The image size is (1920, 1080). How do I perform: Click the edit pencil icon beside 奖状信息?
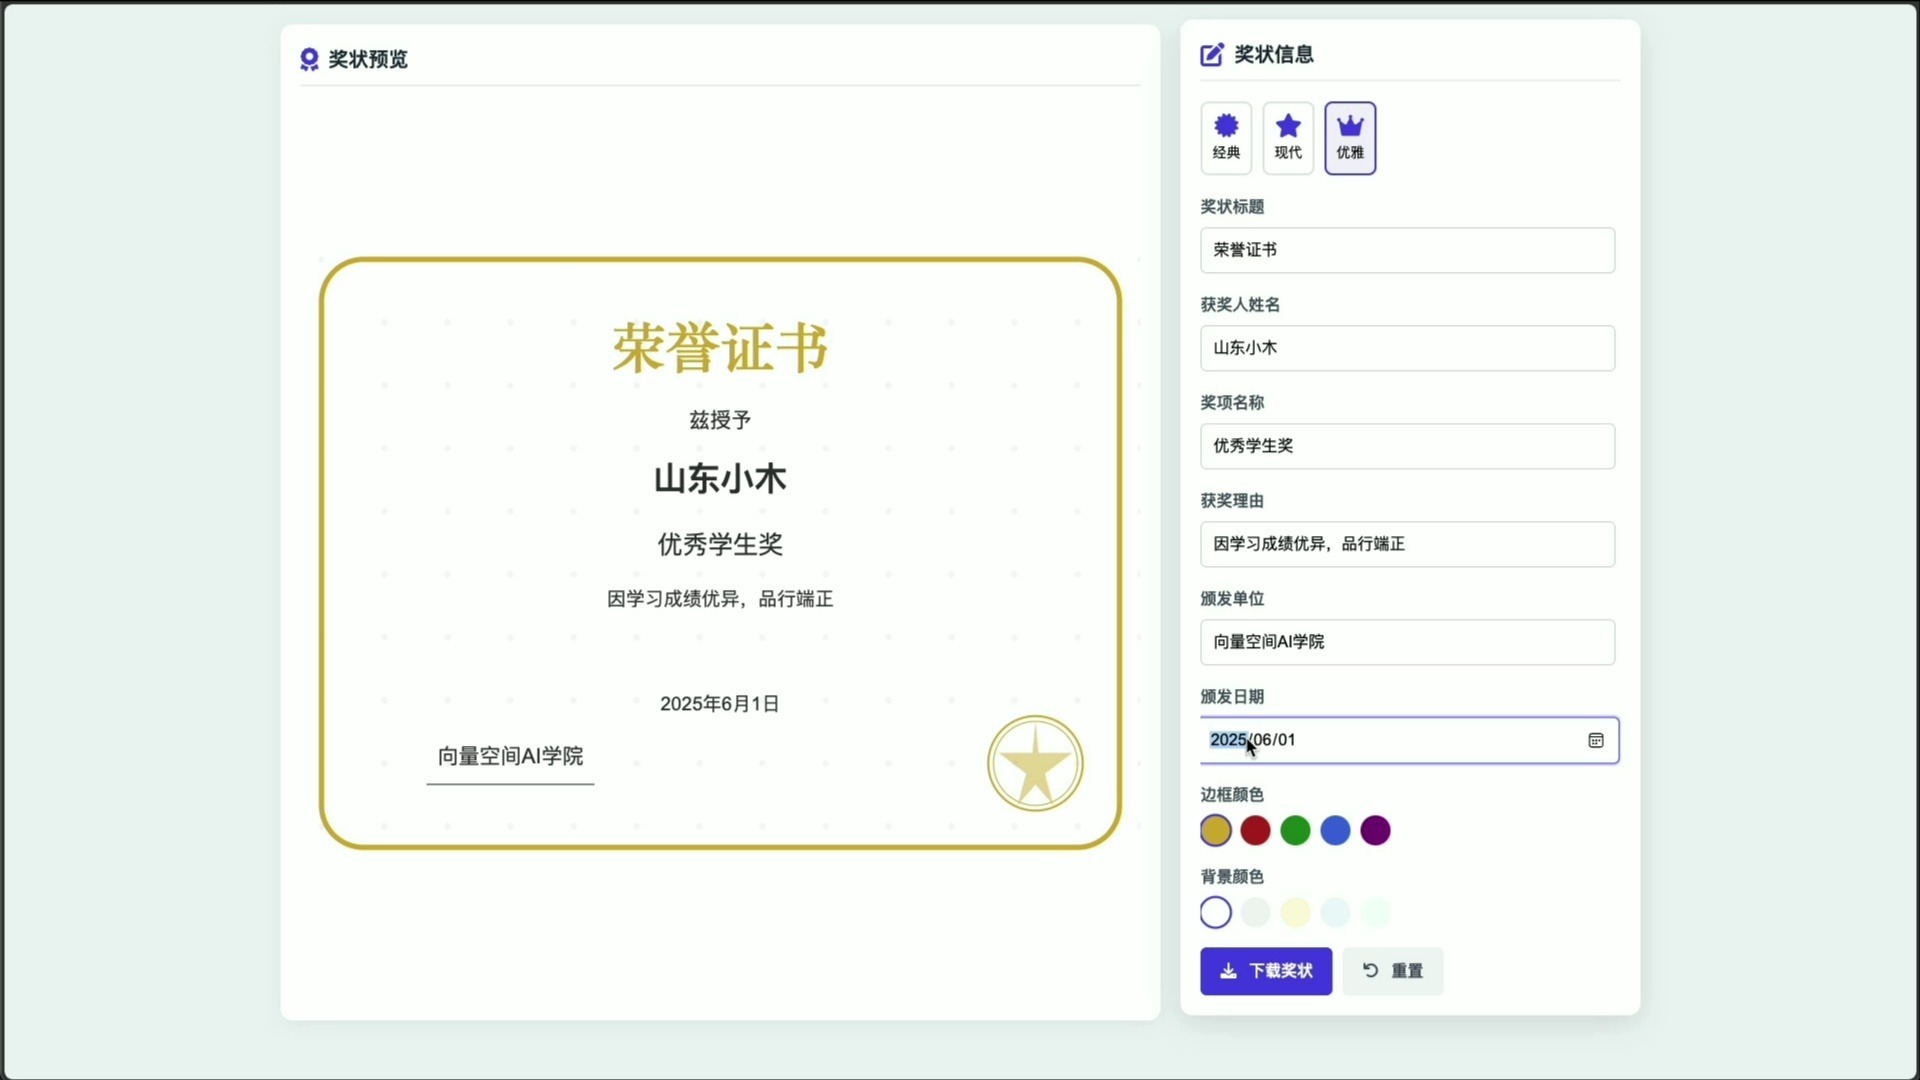pos(1212,55)
